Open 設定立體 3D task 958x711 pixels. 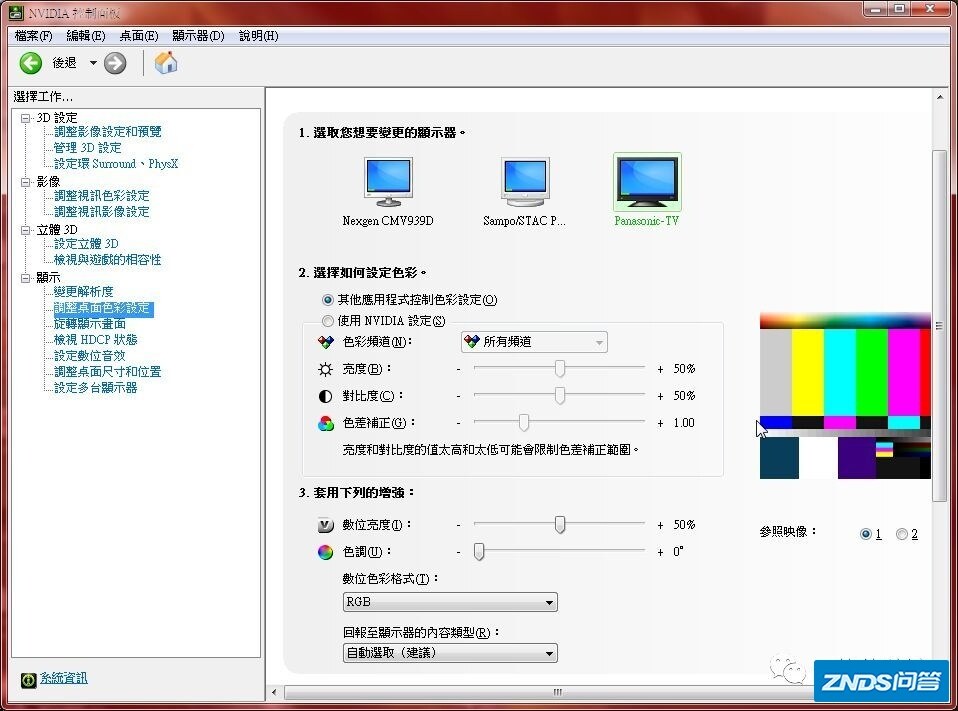86,244
